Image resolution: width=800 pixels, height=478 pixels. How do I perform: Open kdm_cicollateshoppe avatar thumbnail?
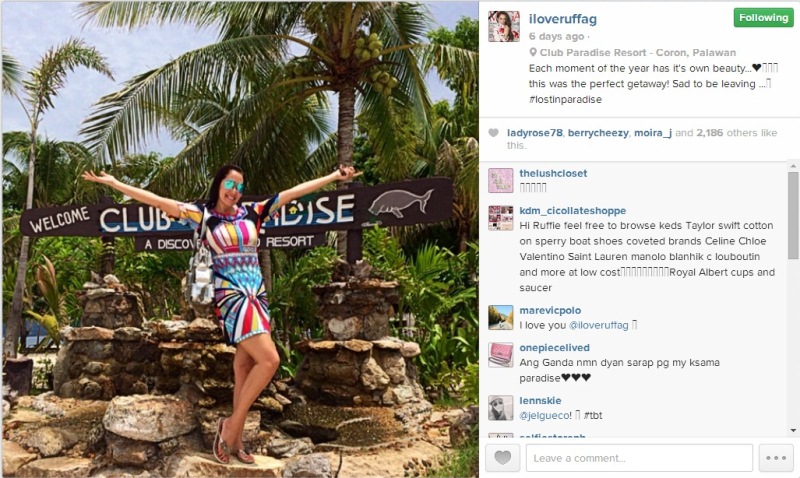[x=501, y=218]
